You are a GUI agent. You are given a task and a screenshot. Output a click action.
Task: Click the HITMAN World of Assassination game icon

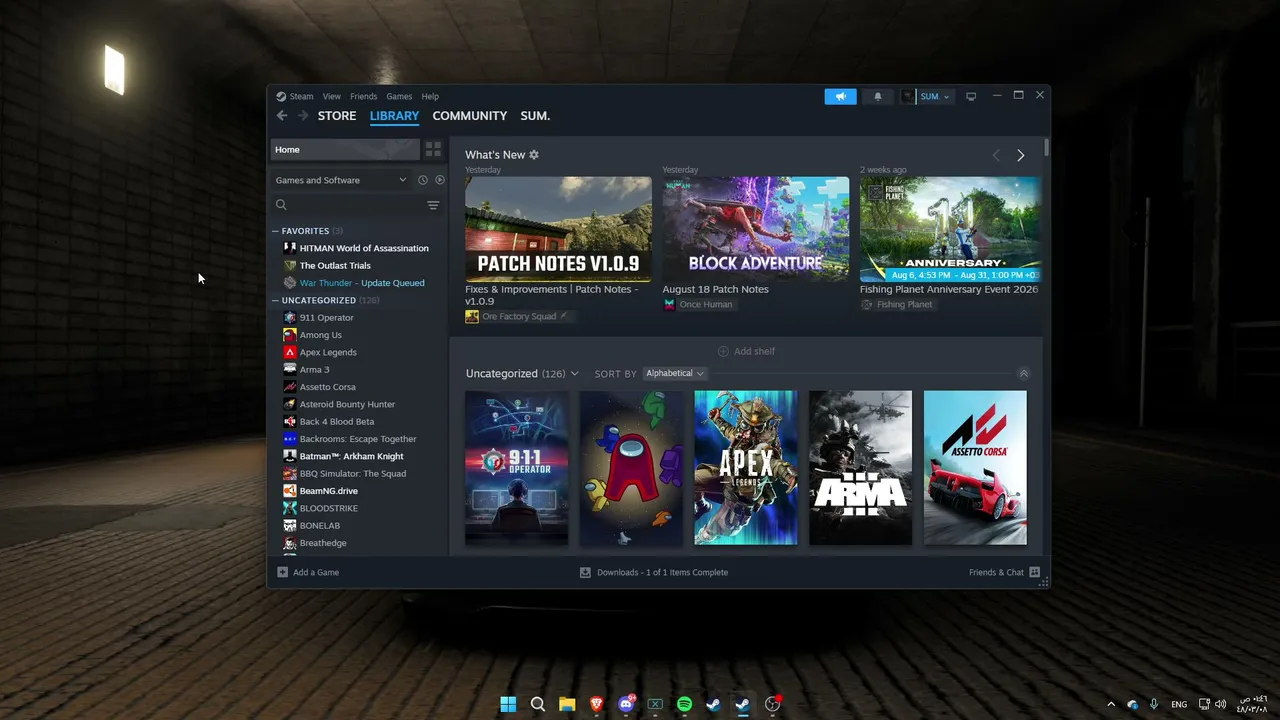click(290, 248)
